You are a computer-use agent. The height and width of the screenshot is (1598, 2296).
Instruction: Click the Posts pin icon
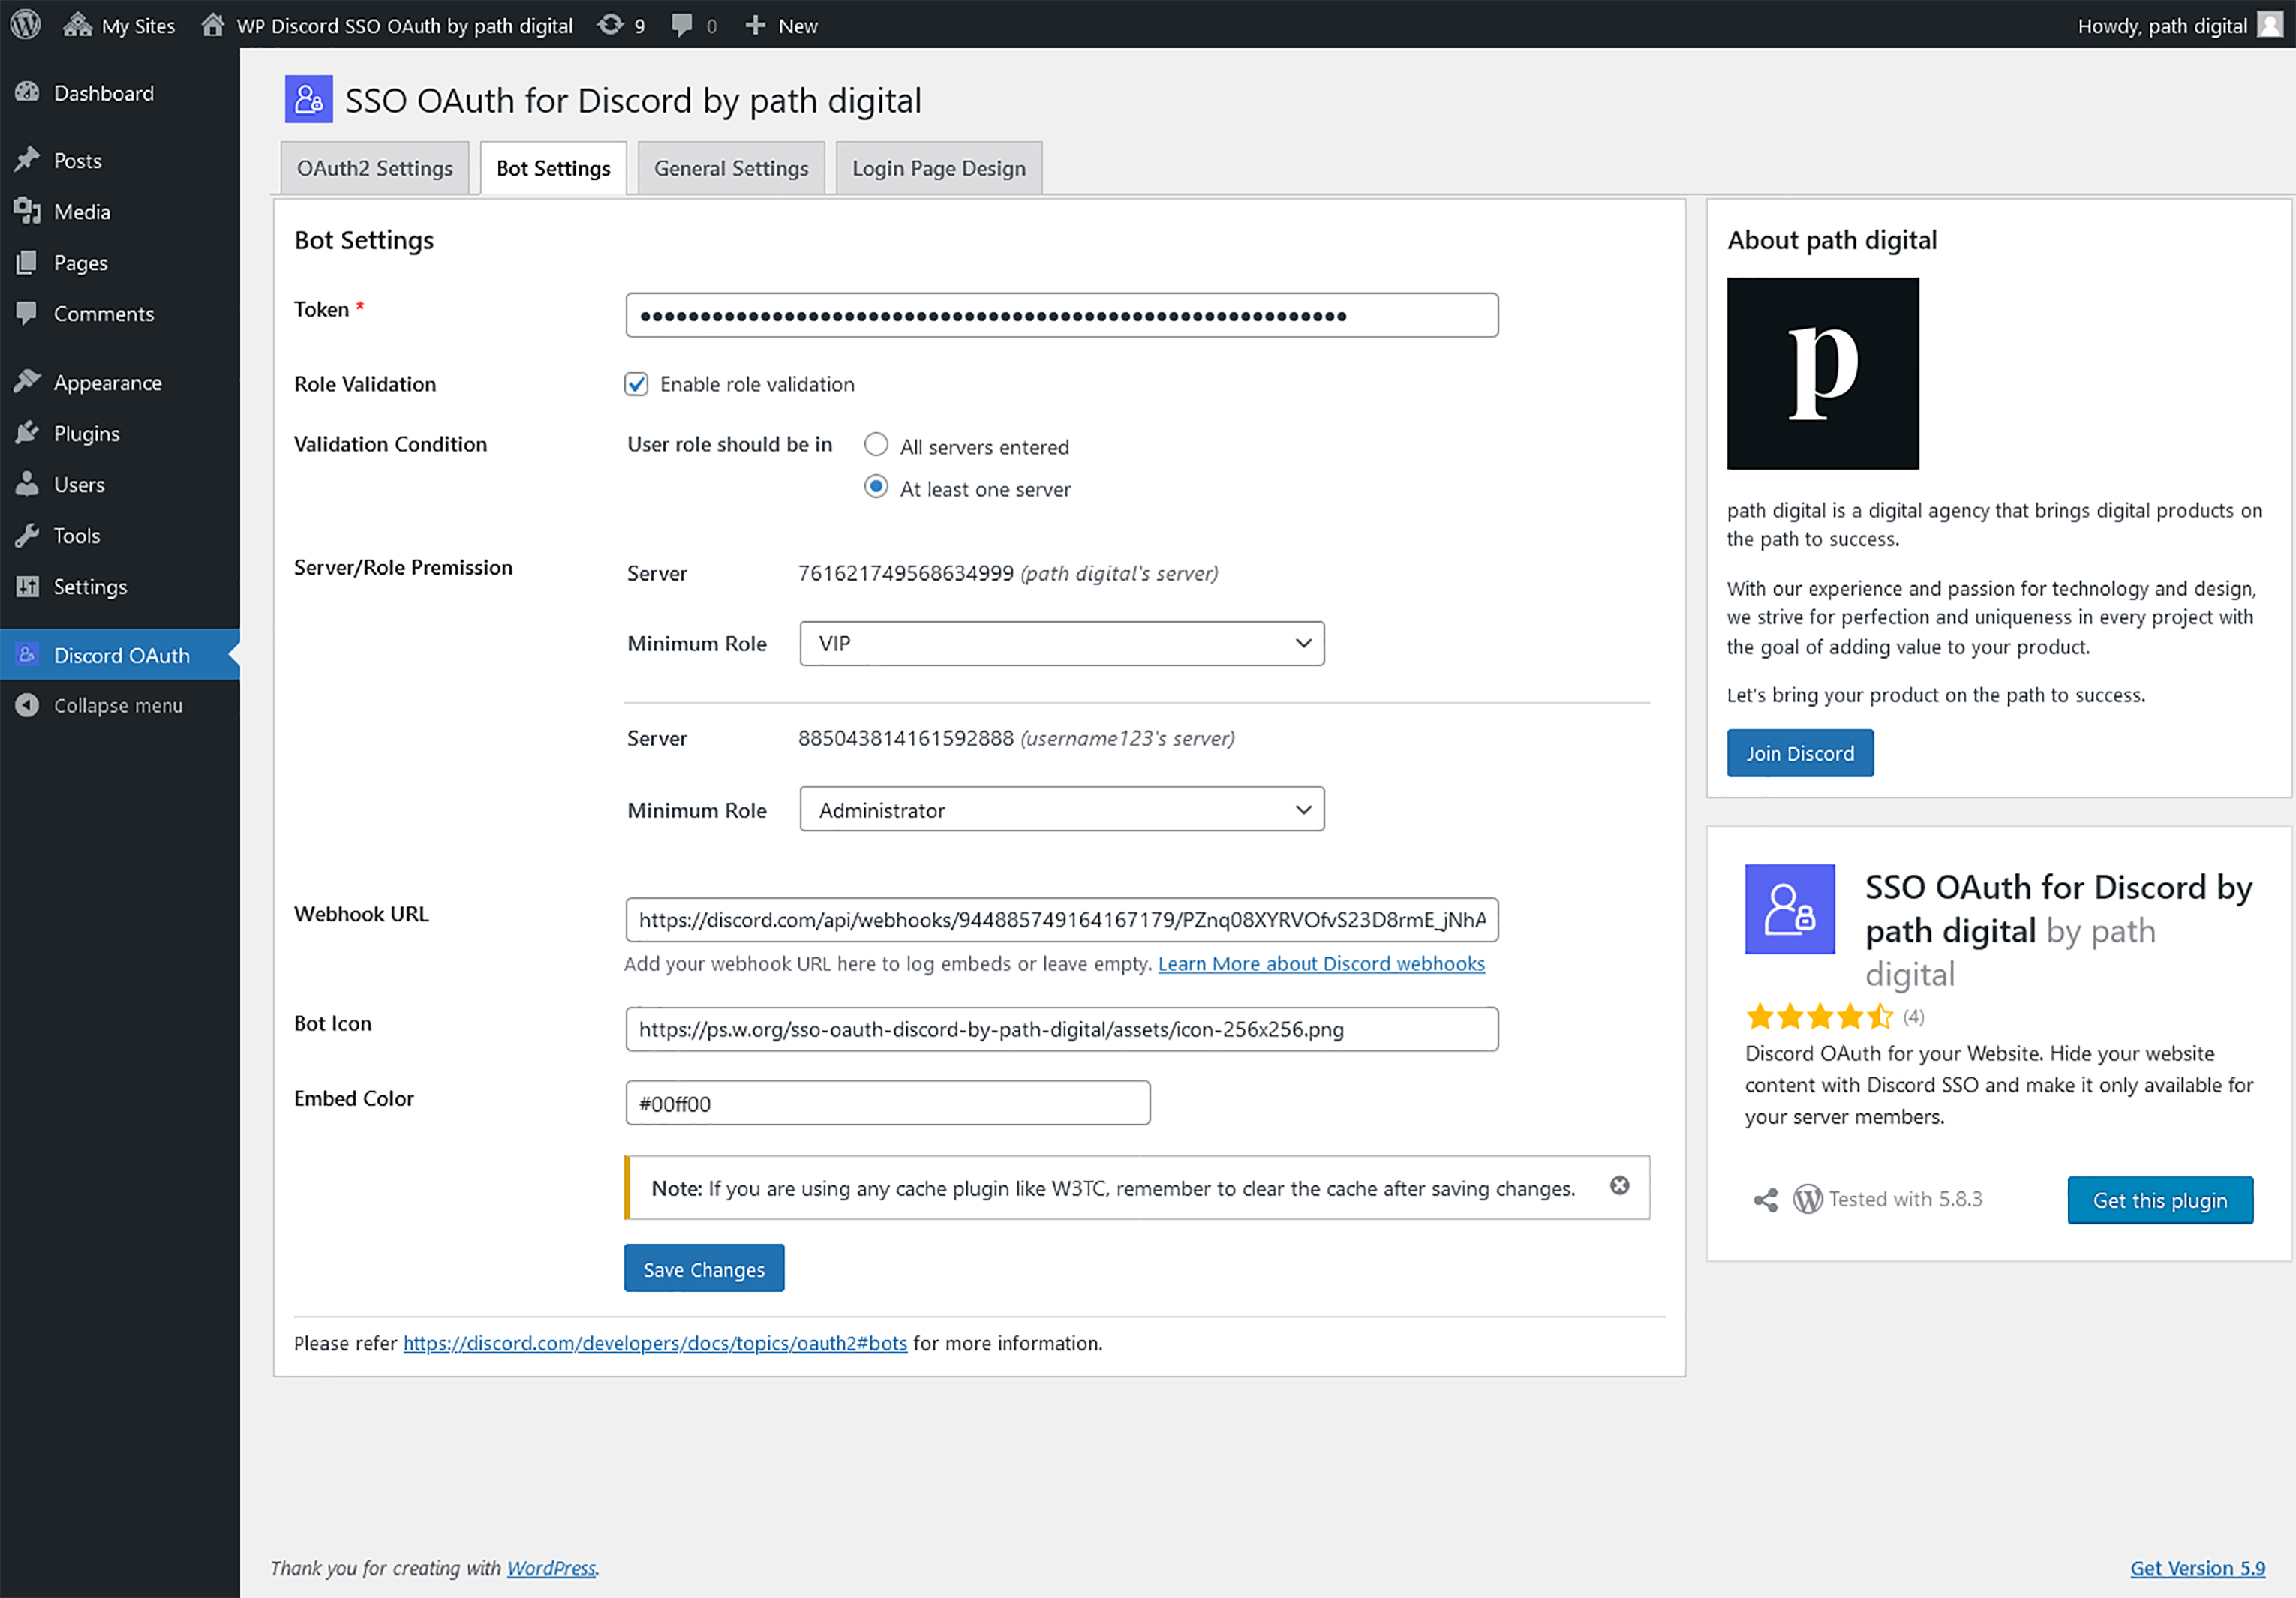point(27,160)
